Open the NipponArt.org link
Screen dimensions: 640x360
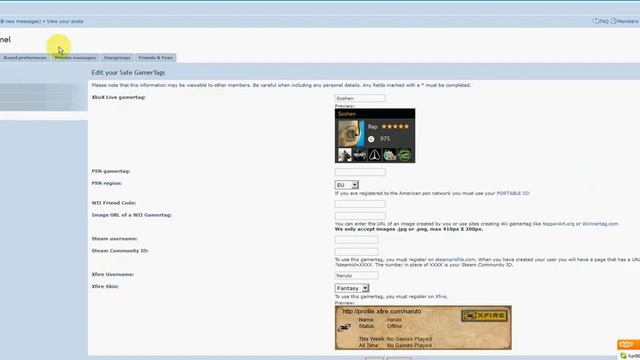tap(558, 224)
